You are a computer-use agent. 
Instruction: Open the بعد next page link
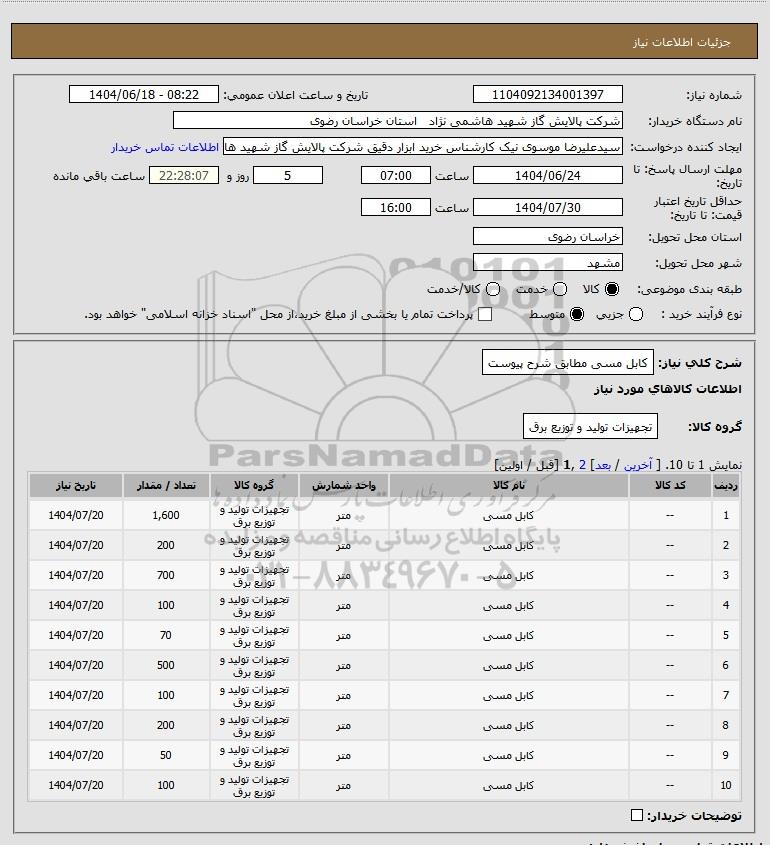coord(602,465)
